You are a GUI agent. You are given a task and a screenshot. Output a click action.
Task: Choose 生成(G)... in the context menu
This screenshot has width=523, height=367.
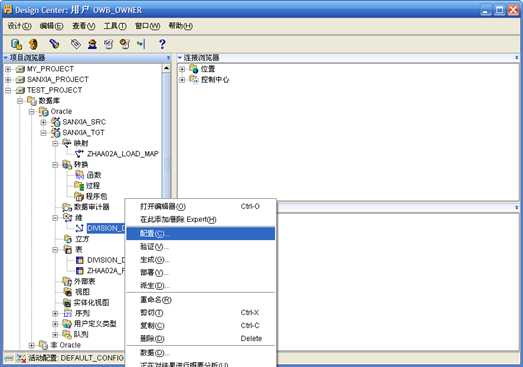[201, 260]
